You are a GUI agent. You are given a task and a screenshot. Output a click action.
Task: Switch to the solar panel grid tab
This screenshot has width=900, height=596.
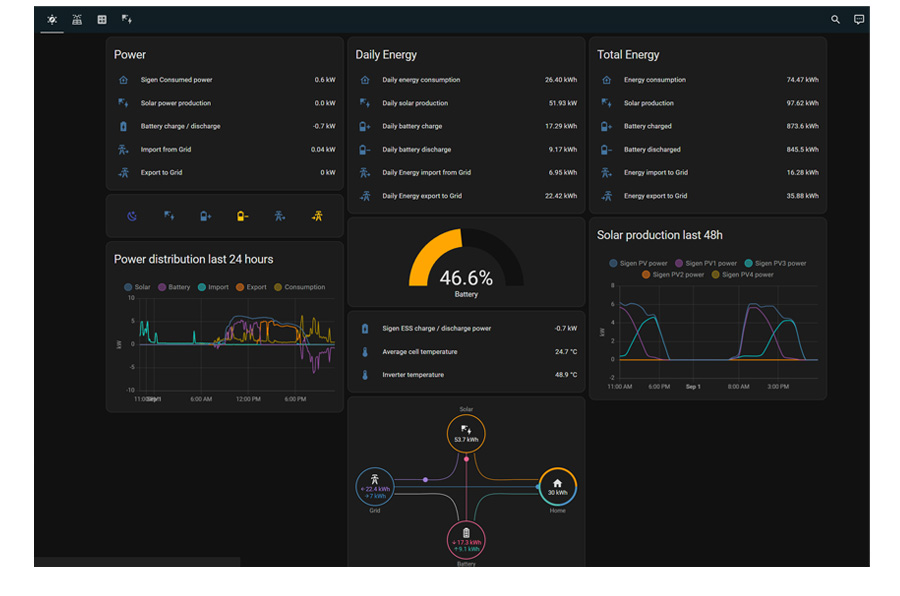(77, 20)
